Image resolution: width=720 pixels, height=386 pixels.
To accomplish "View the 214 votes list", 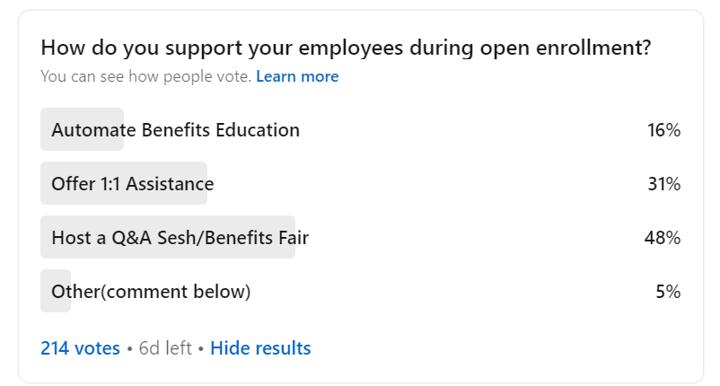I will tap(80, 348).
